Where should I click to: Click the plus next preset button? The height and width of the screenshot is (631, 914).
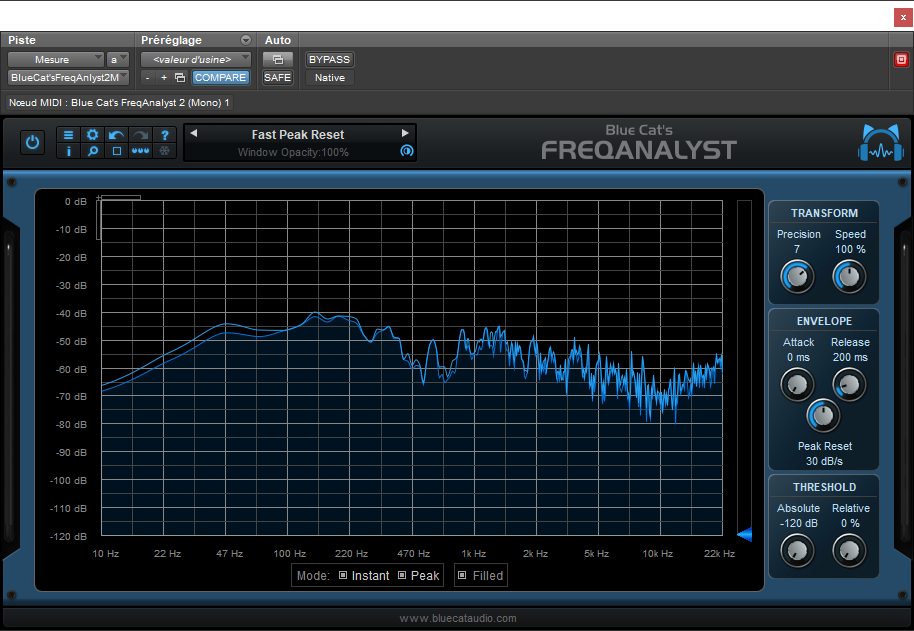pos(164,77)
